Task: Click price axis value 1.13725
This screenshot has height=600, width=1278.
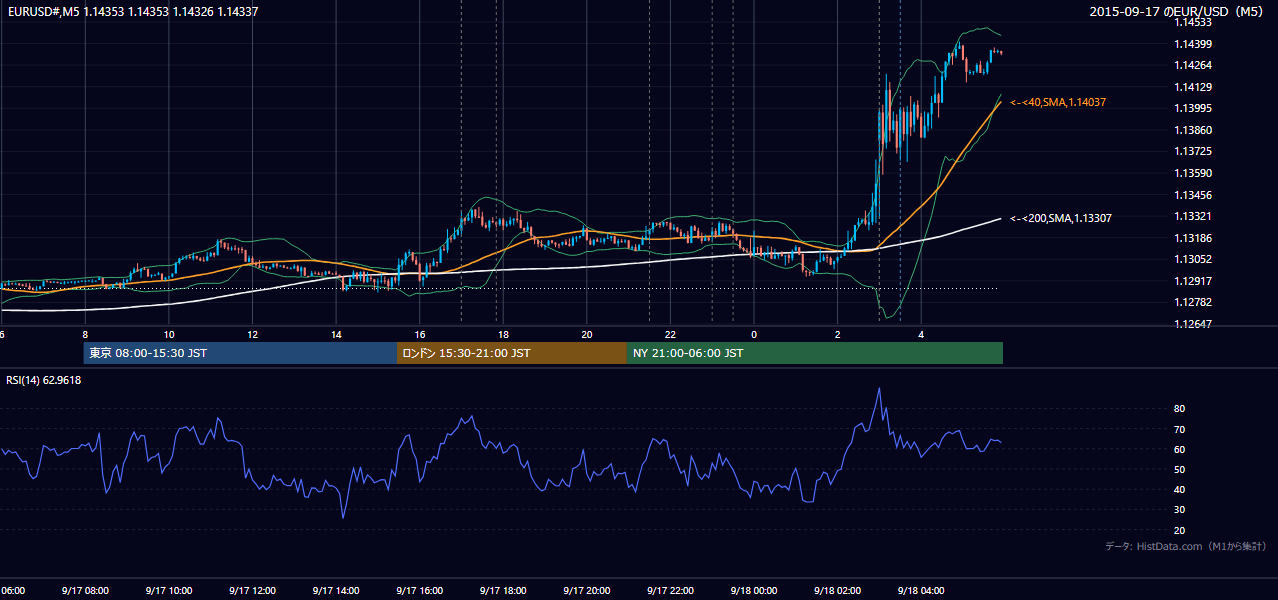Action: (1194, 152)
